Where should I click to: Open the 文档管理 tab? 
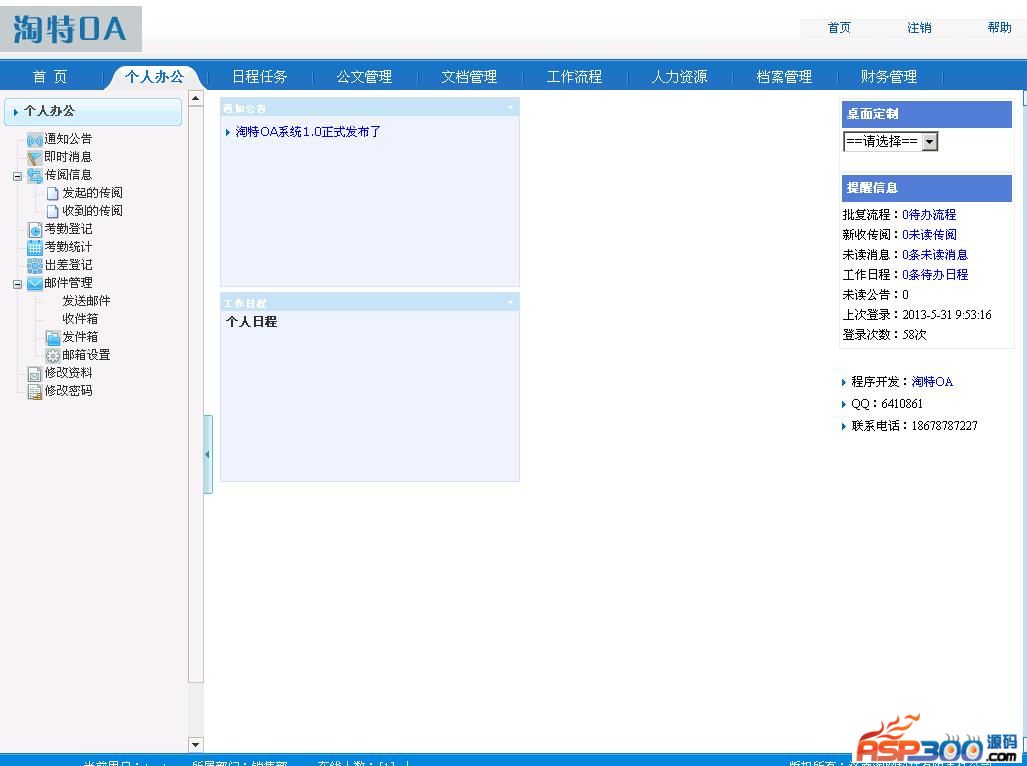pyautogui.click(x=469, y=77)
